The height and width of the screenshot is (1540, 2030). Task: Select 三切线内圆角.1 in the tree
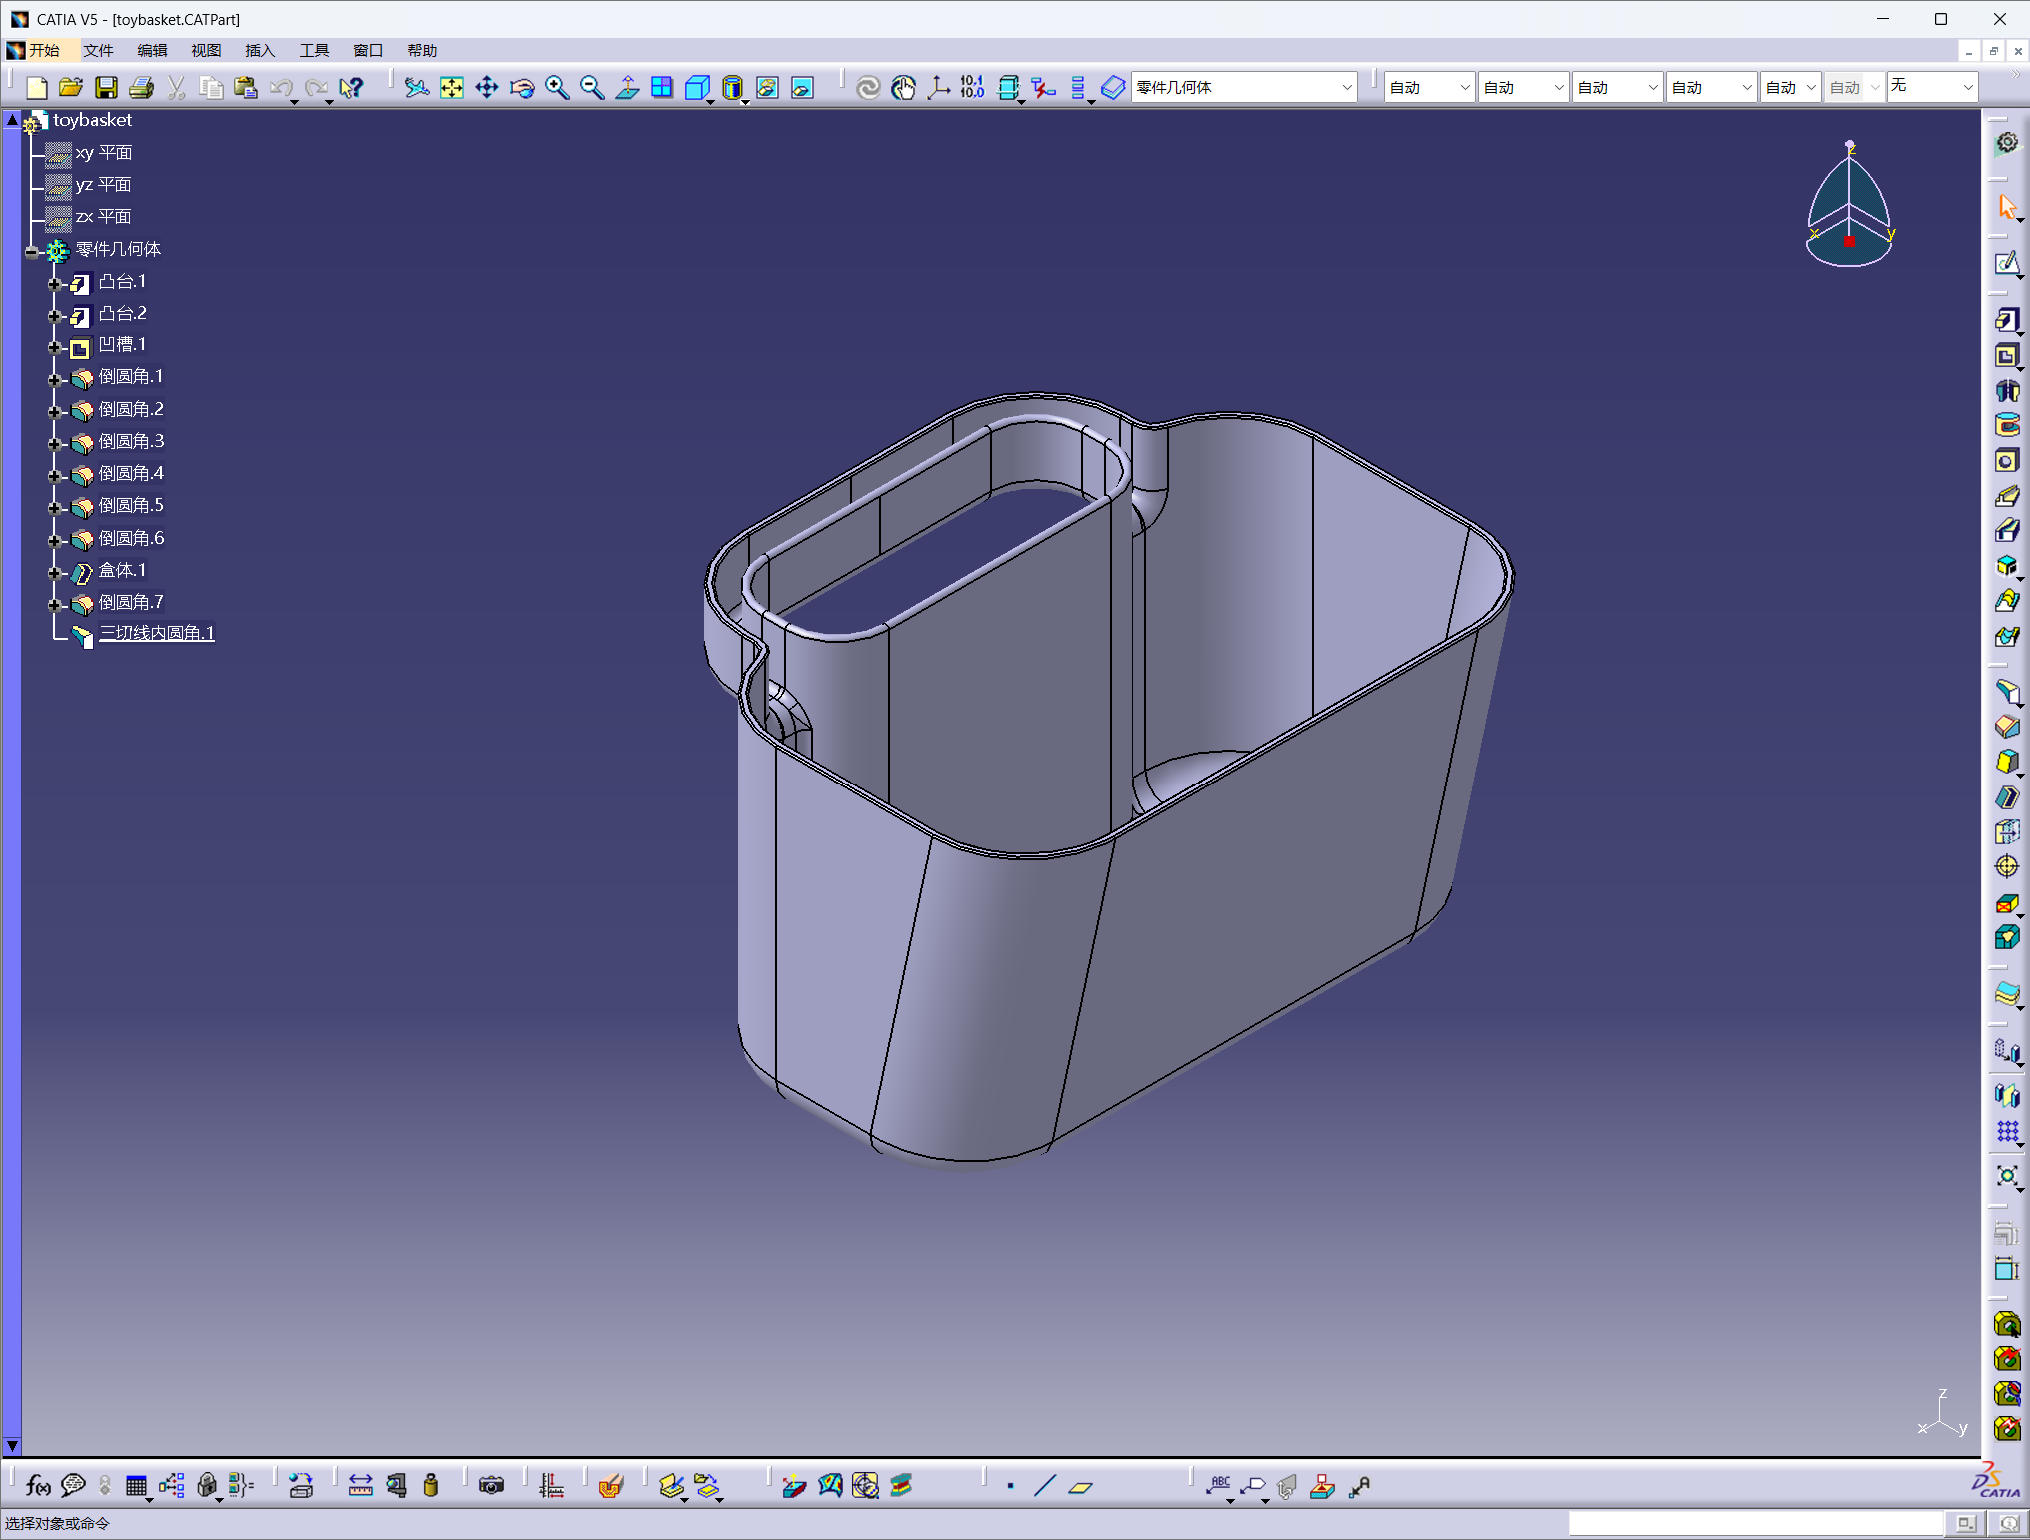point(156,633)
